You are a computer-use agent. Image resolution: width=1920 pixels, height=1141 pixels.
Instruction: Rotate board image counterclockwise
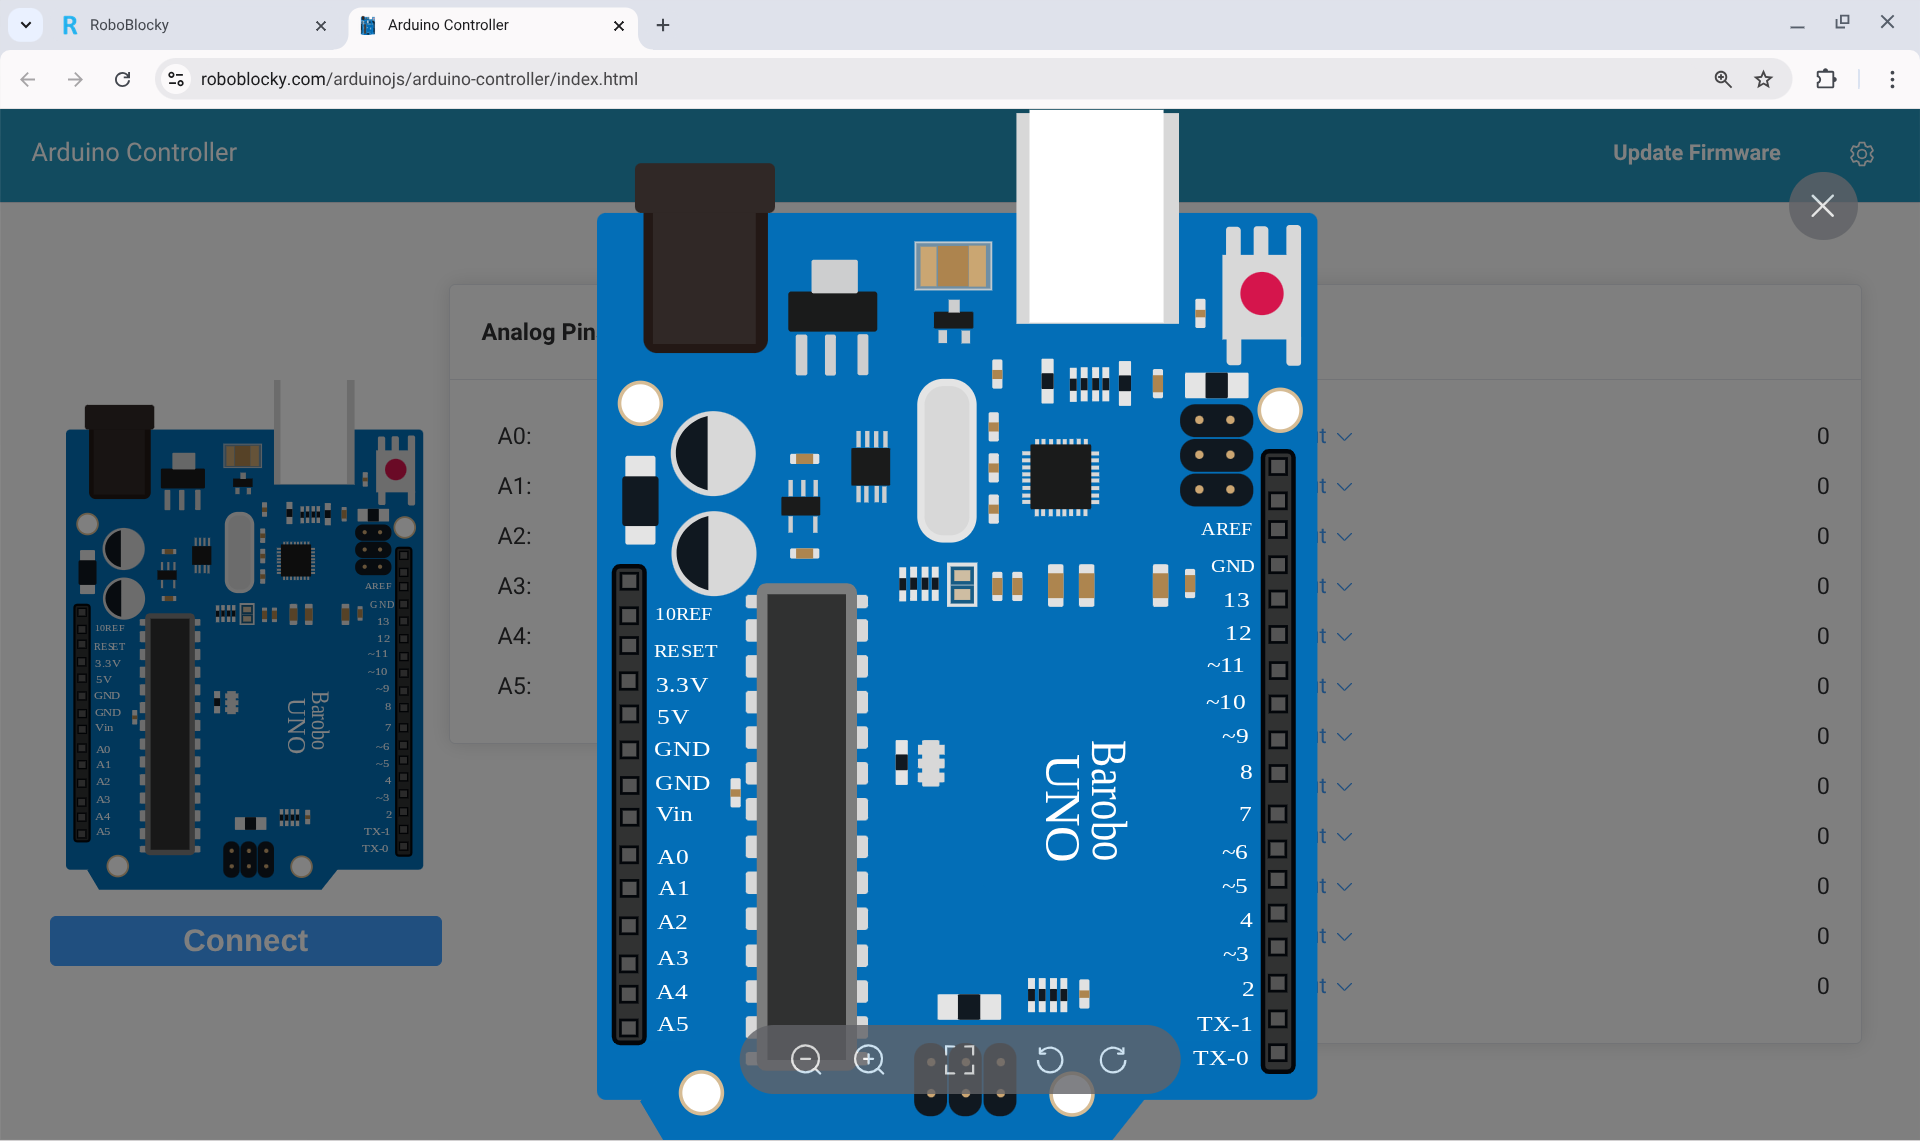1049,1060
